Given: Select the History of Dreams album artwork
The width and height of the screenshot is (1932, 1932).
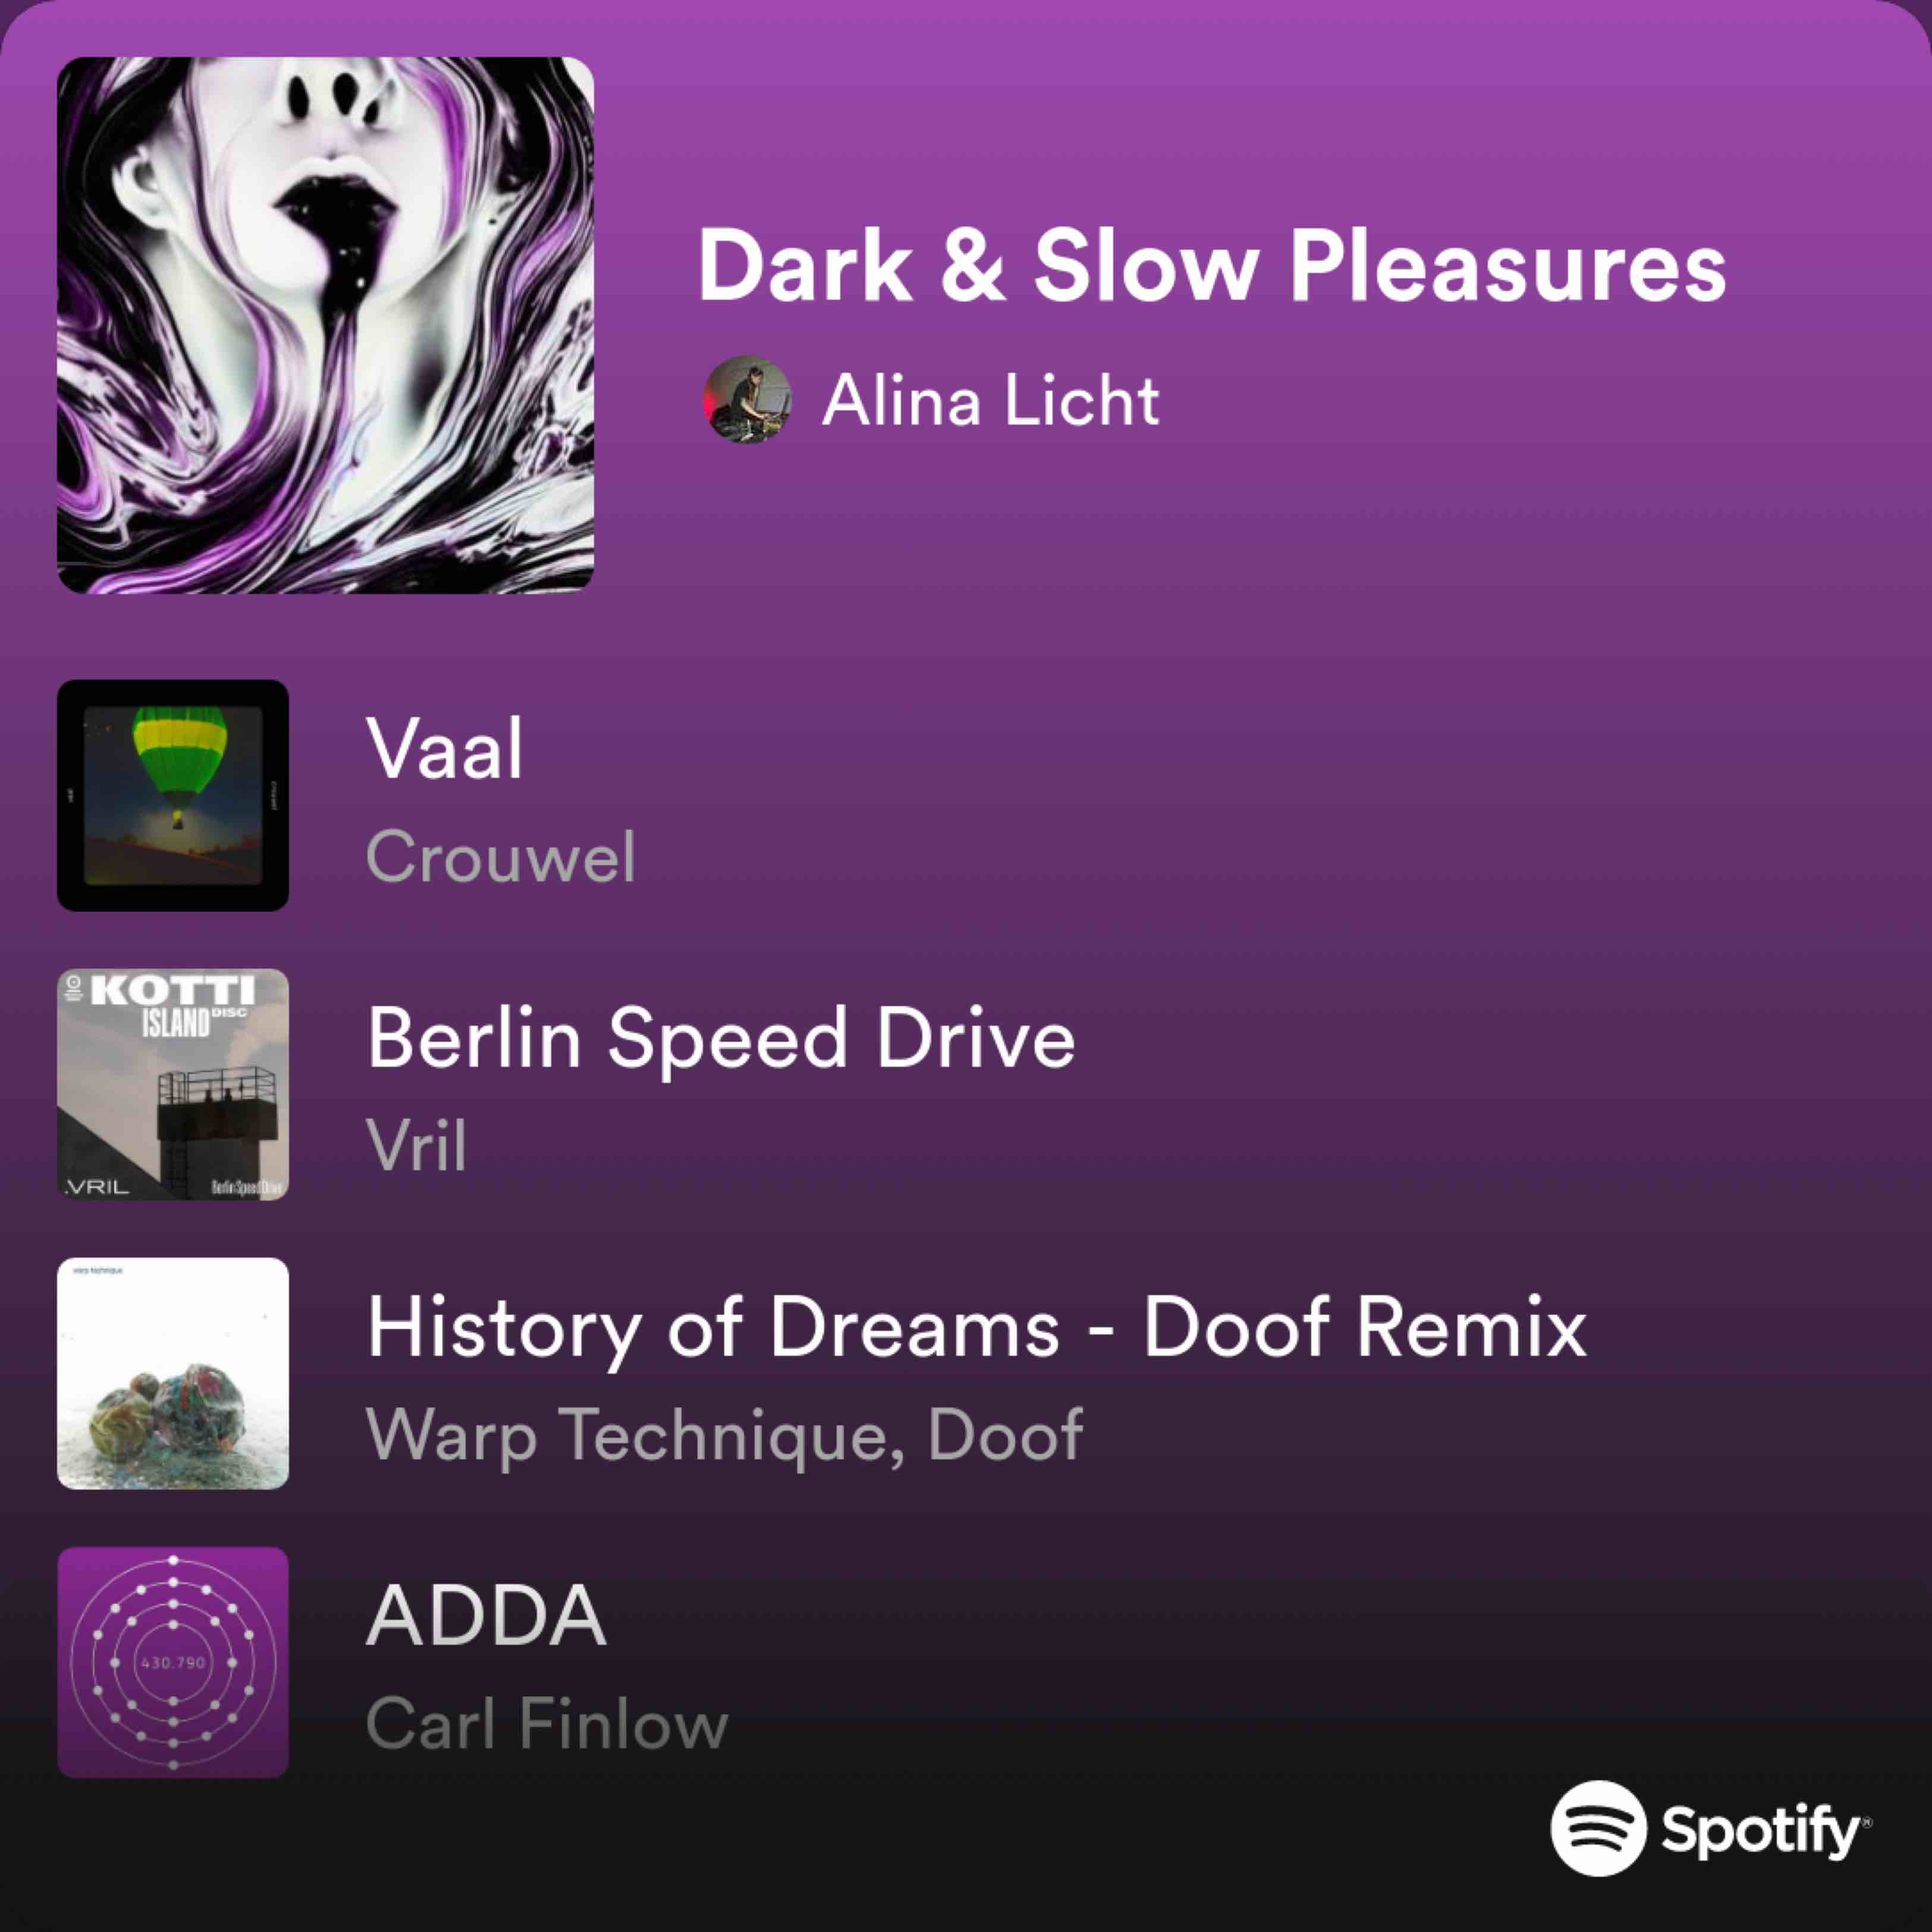Looking at the screenshot, I should point(173,1373).
